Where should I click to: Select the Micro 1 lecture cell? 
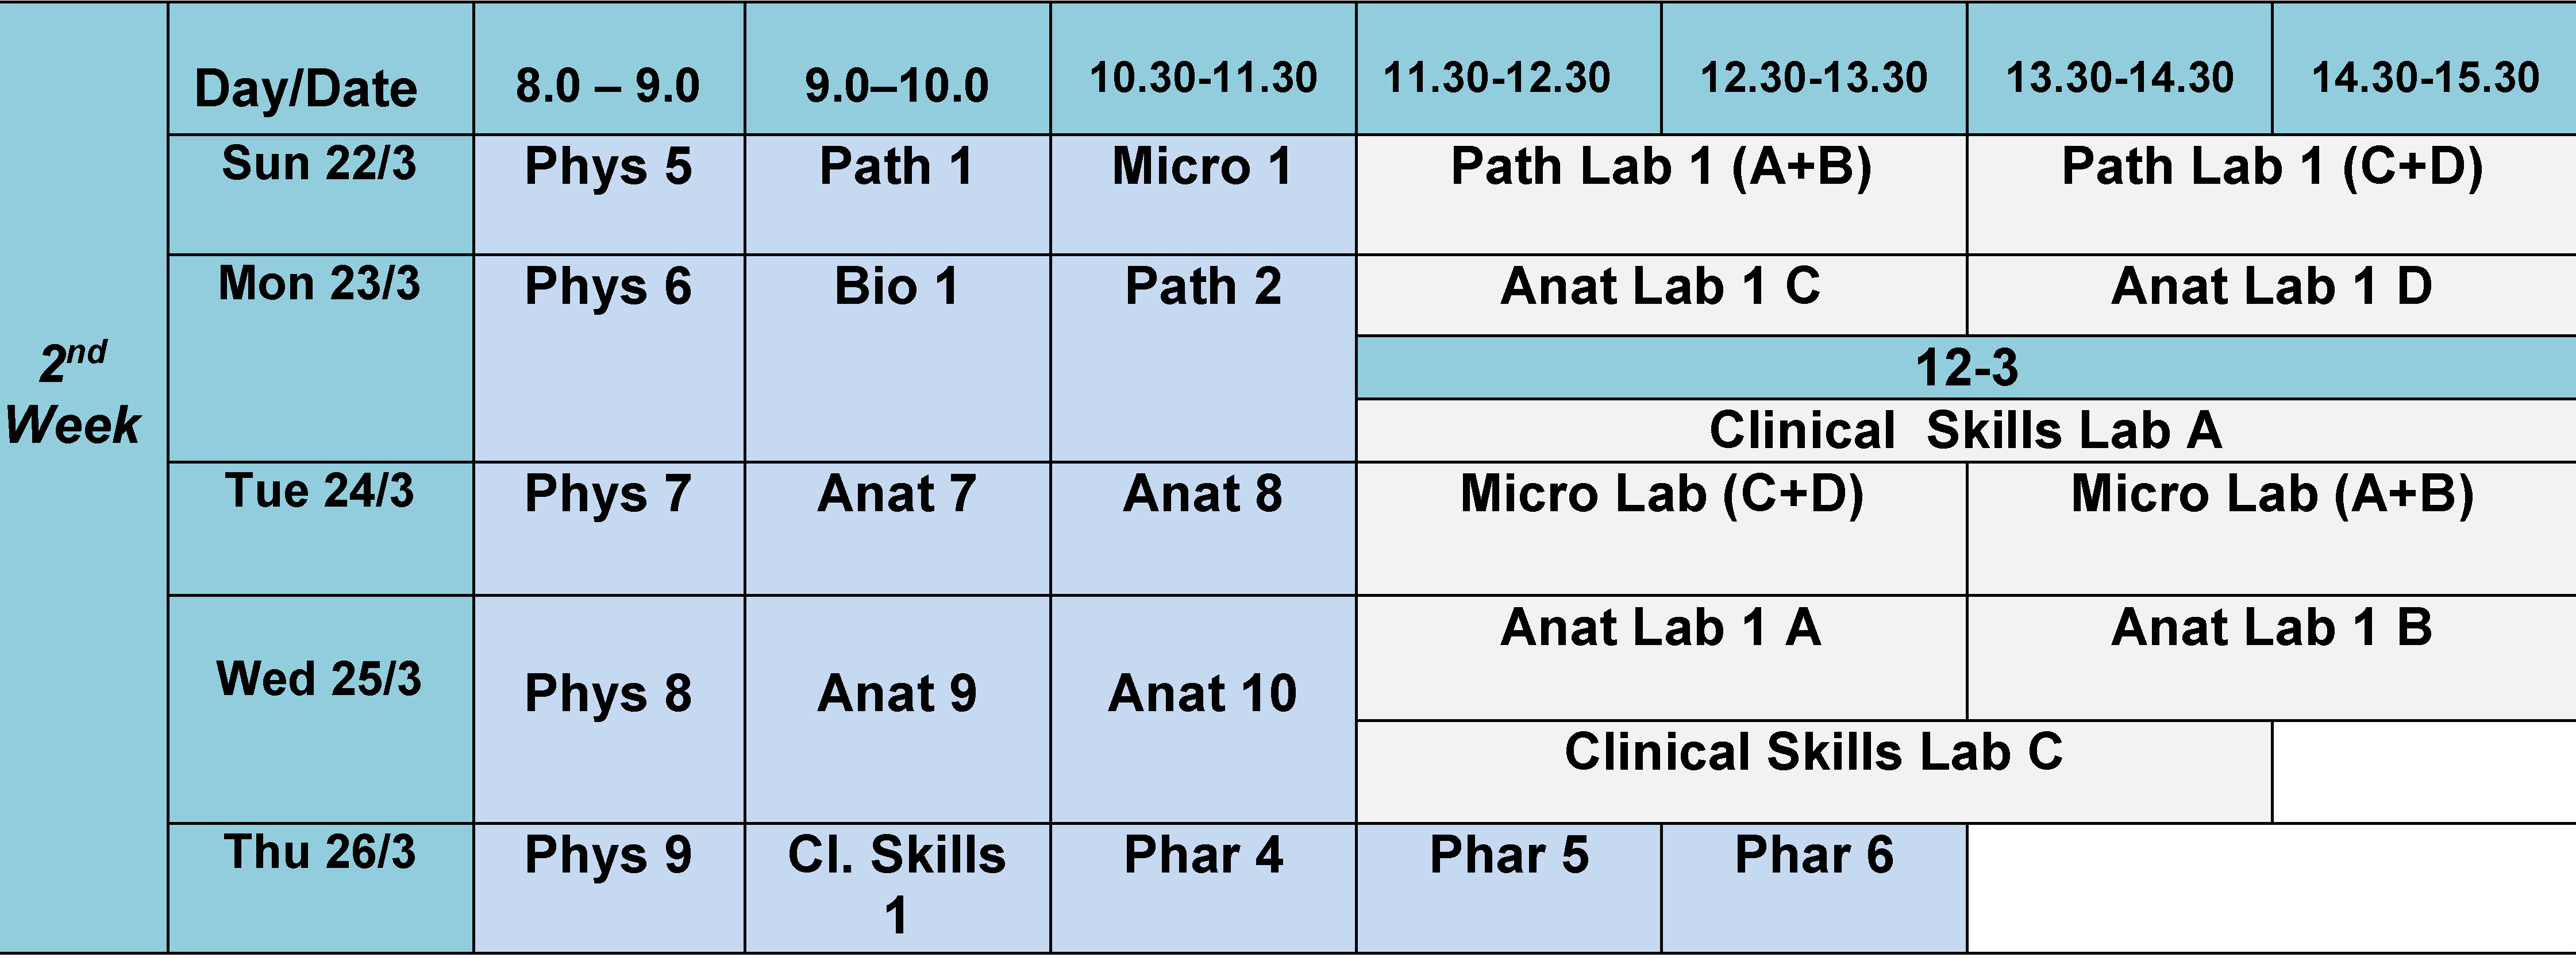point(1203,167)
